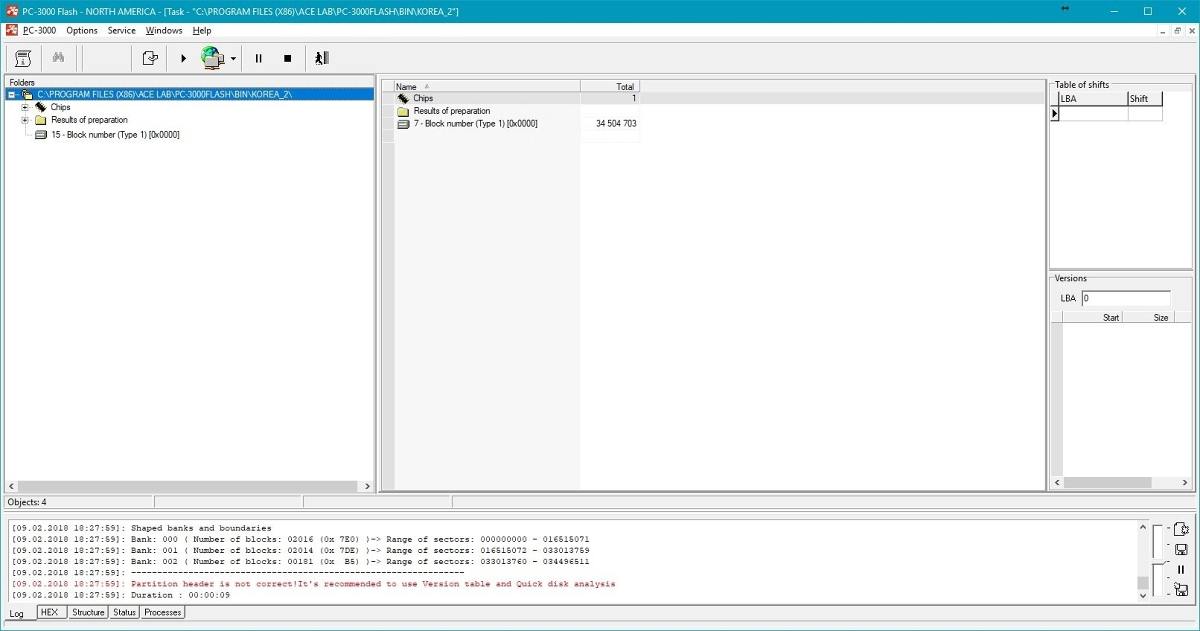Click the log scrollbar up arrow
1200x631 pixels.
click(x=1144, y=527)
